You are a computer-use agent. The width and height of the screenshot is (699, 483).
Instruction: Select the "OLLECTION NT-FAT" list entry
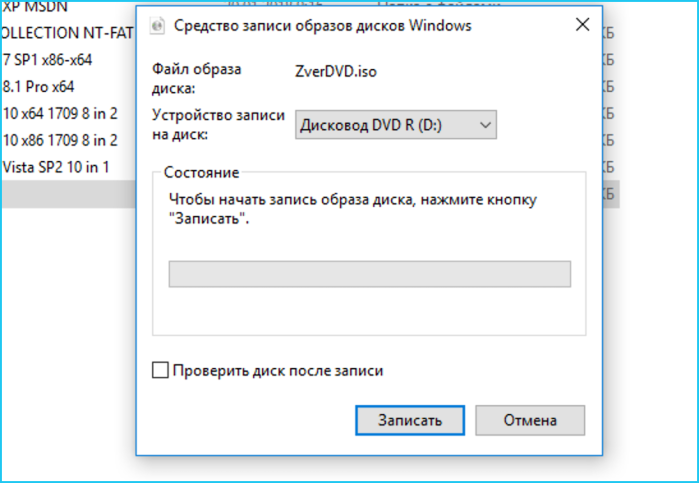(67, 33)
